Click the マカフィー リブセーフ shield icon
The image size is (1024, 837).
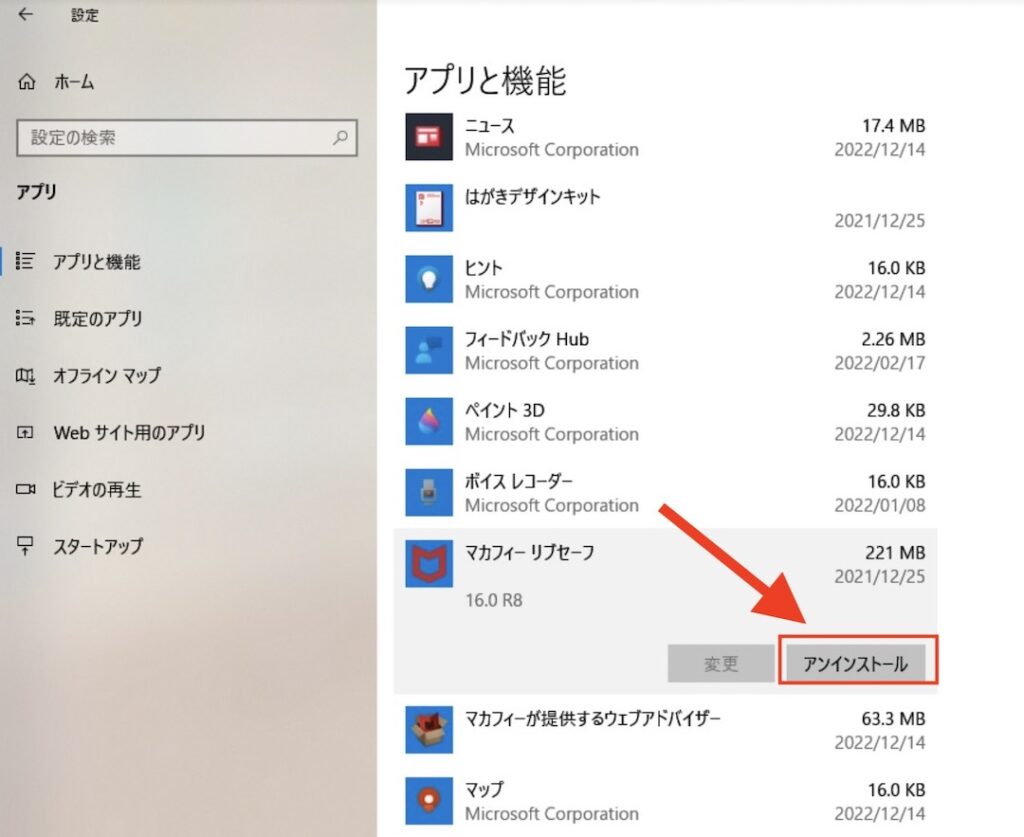(428, 563)
